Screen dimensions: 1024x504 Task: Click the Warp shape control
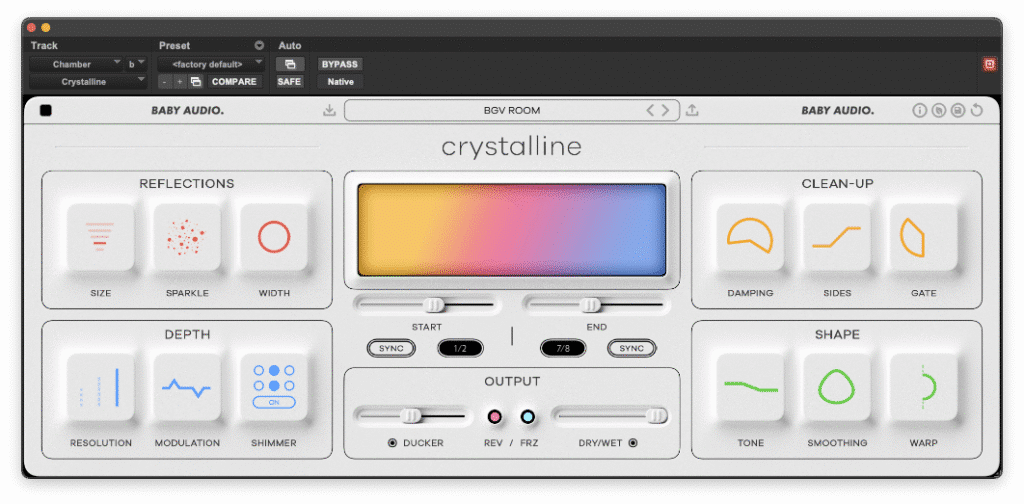[x=923, y=388]
